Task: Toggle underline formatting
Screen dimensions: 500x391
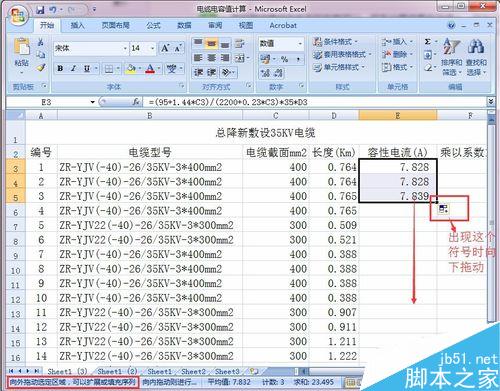Action: [x=87, y=69]
